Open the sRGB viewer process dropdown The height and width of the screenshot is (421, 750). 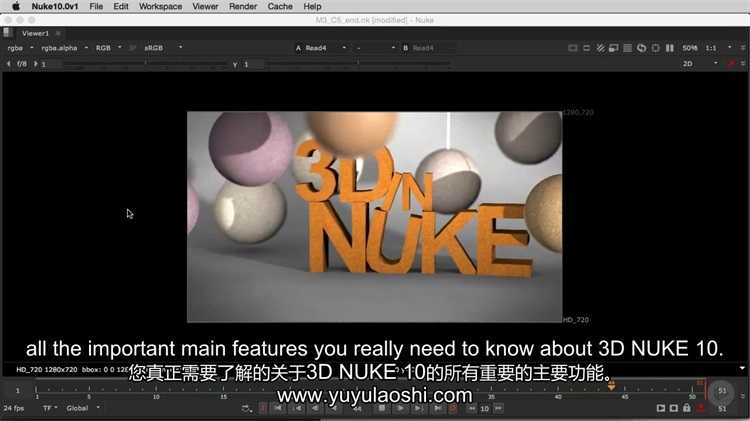click(x=163, y=48)
